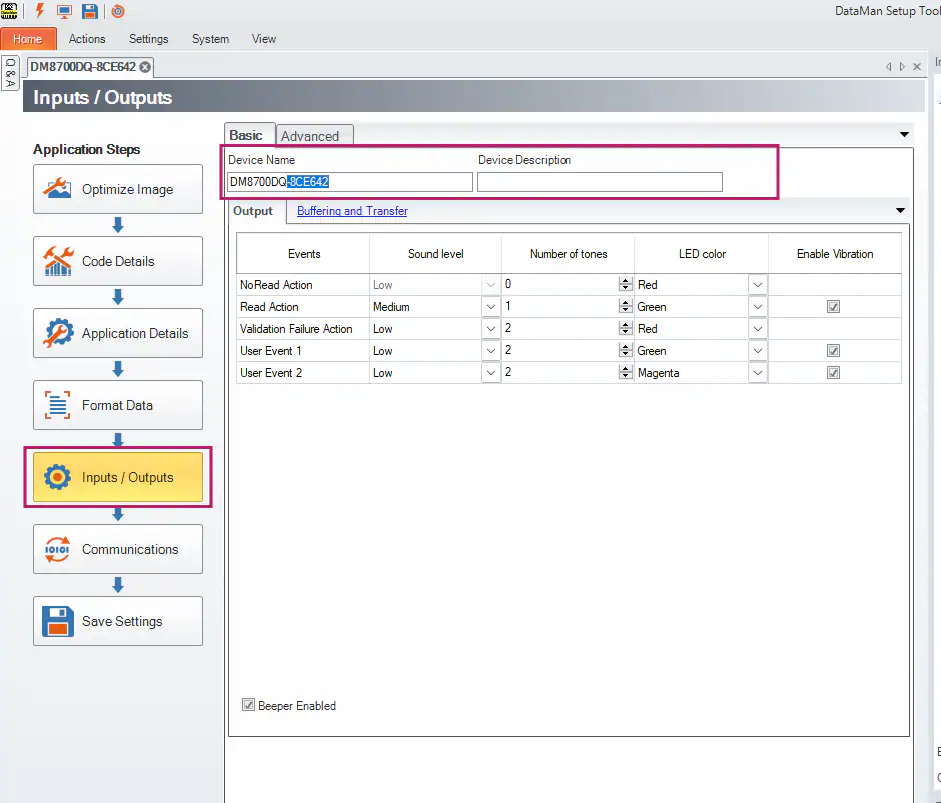The width and height of the screenshot is (941, 803).
Task: Collapse the Output section with its arrow
Action: (x=899, y=211)
